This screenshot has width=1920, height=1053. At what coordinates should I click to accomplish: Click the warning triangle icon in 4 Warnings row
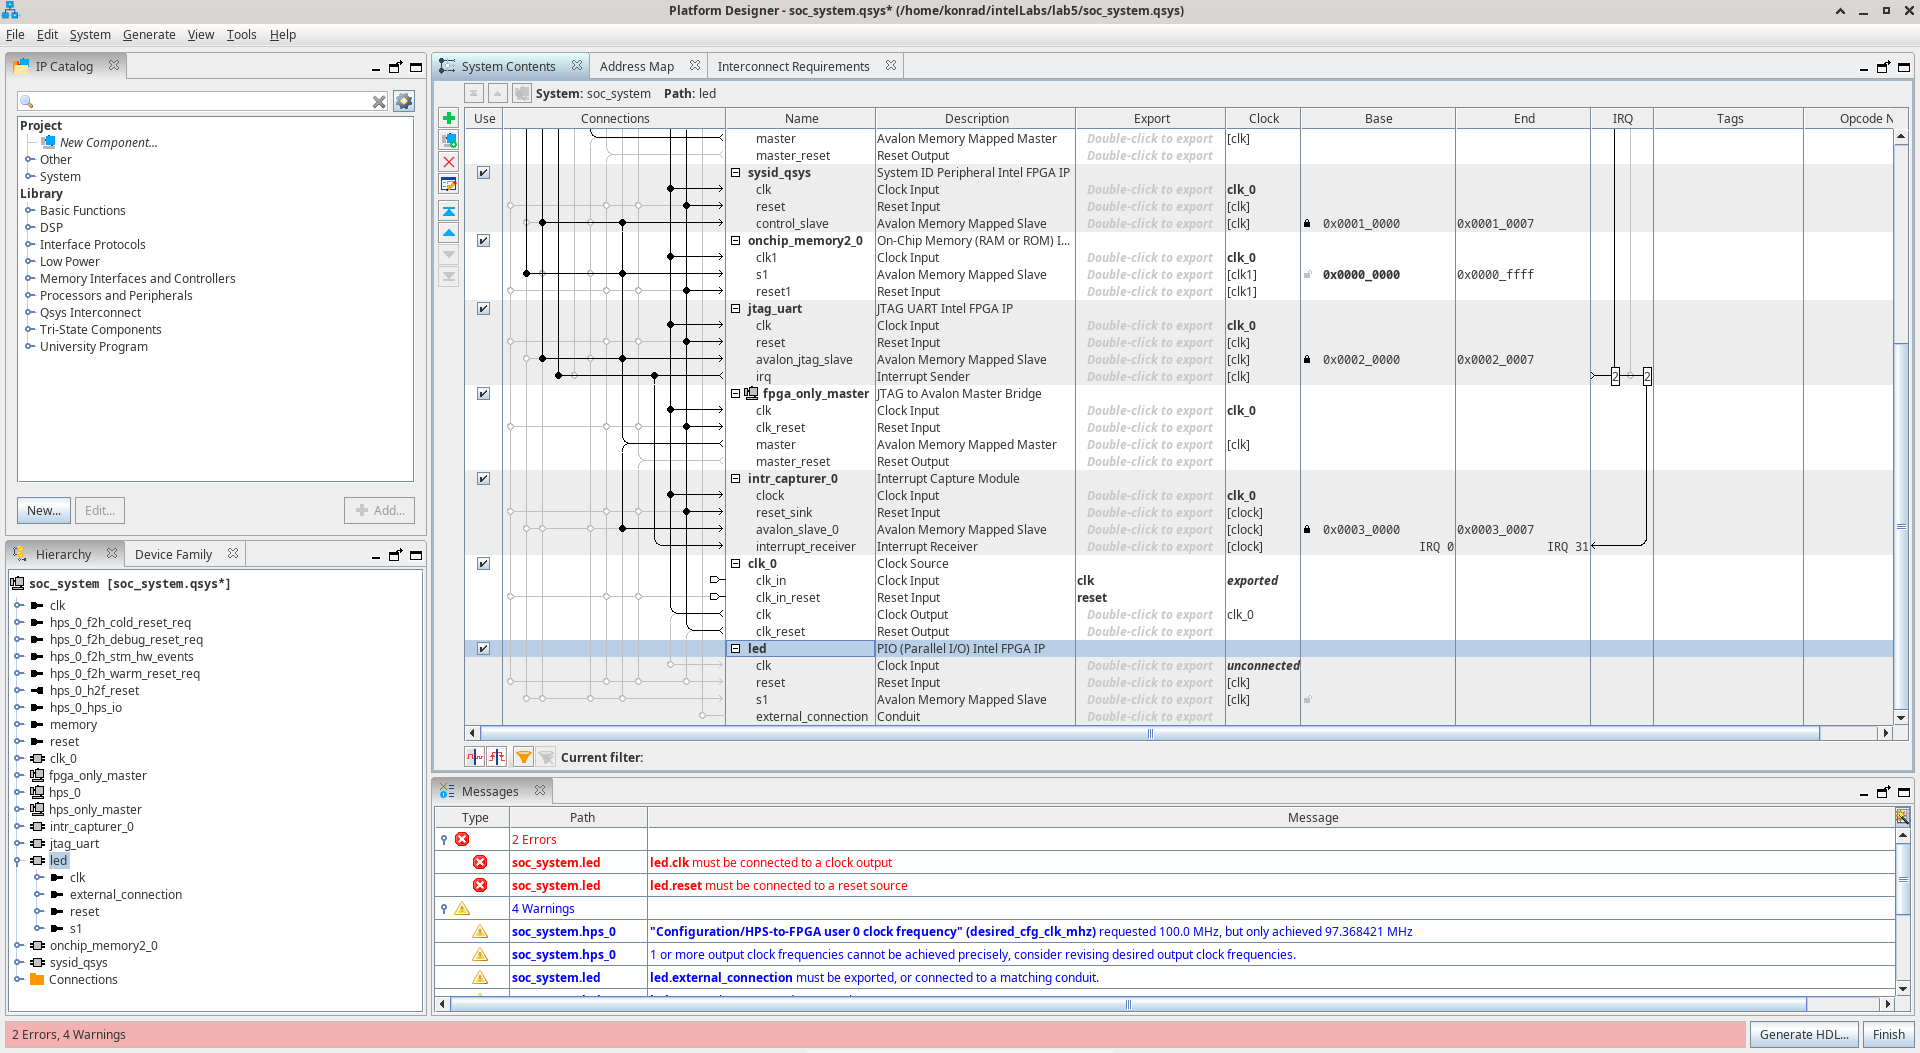point(462,908)
